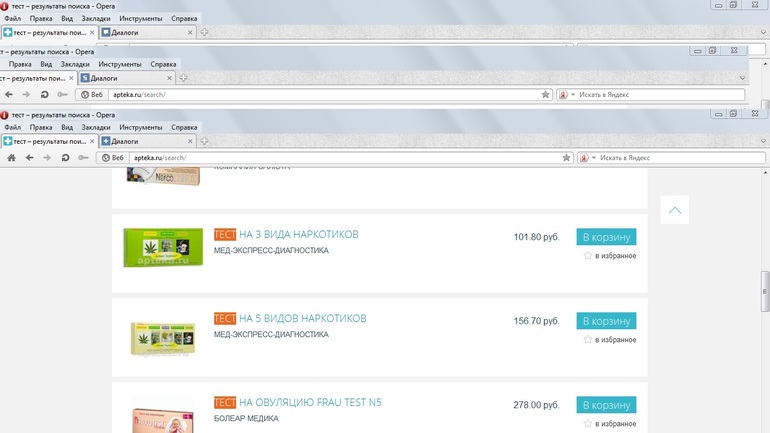This screenshot has width=770, height=433.
Task: Click the scroll-to-top arrow on the page
Action: (675, 210)
